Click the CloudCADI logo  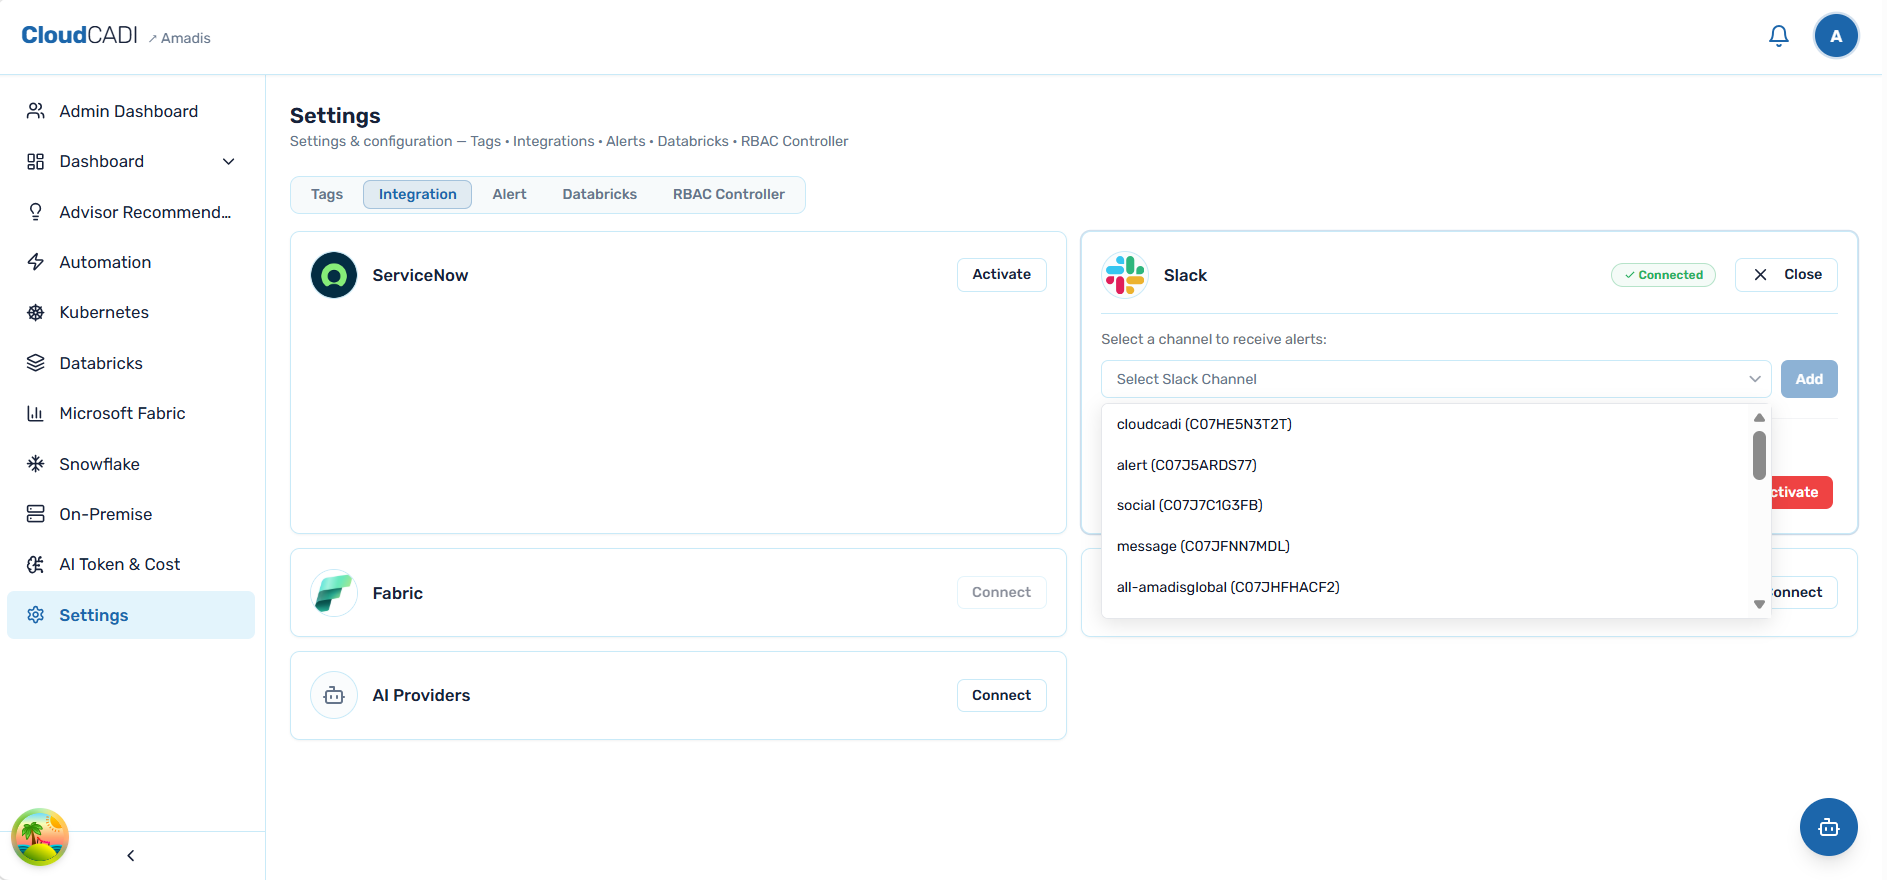coord(79,36)
